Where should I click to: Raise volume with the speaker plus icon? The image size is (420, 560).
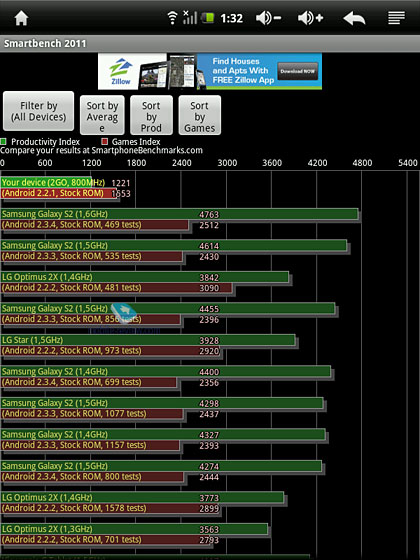(x=311, y=18)
